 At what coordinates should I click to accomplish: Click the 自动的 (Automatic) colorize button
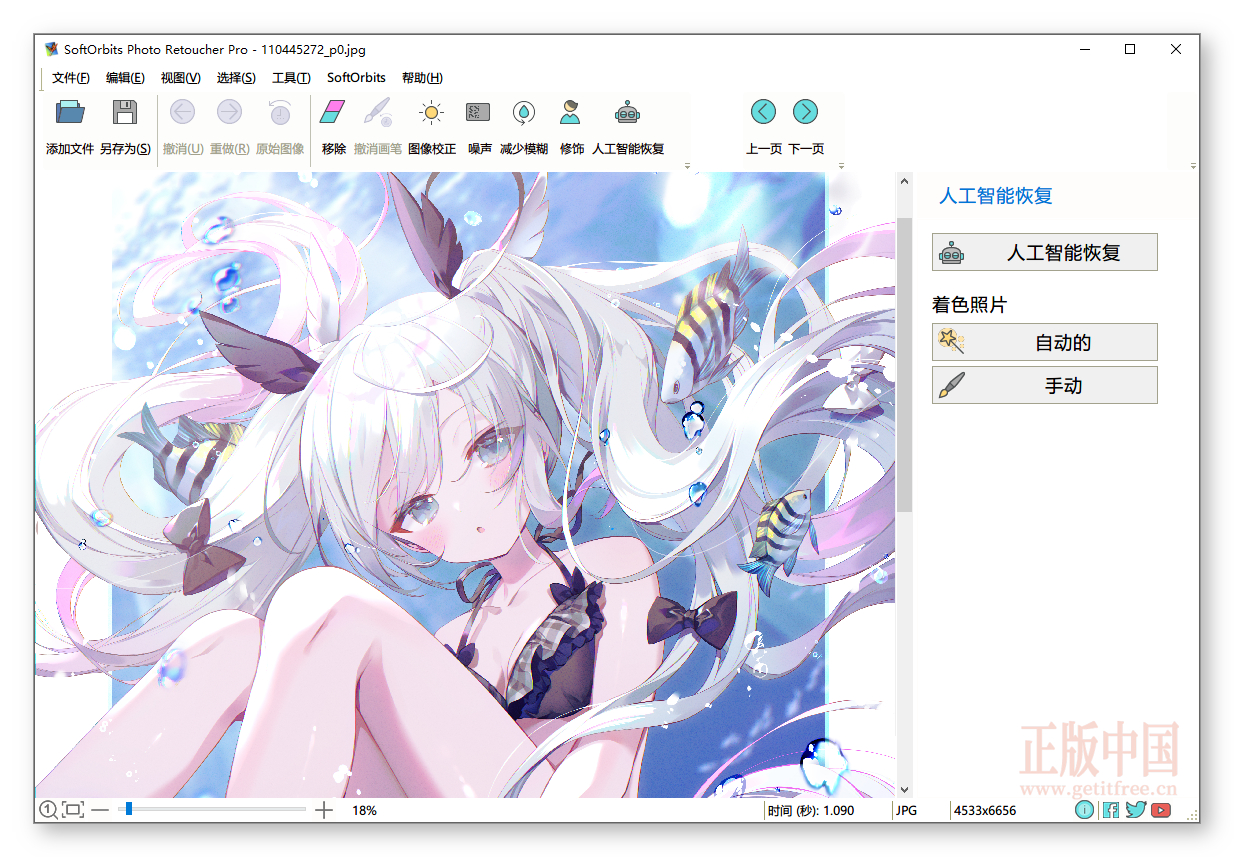pos(1044,342)
